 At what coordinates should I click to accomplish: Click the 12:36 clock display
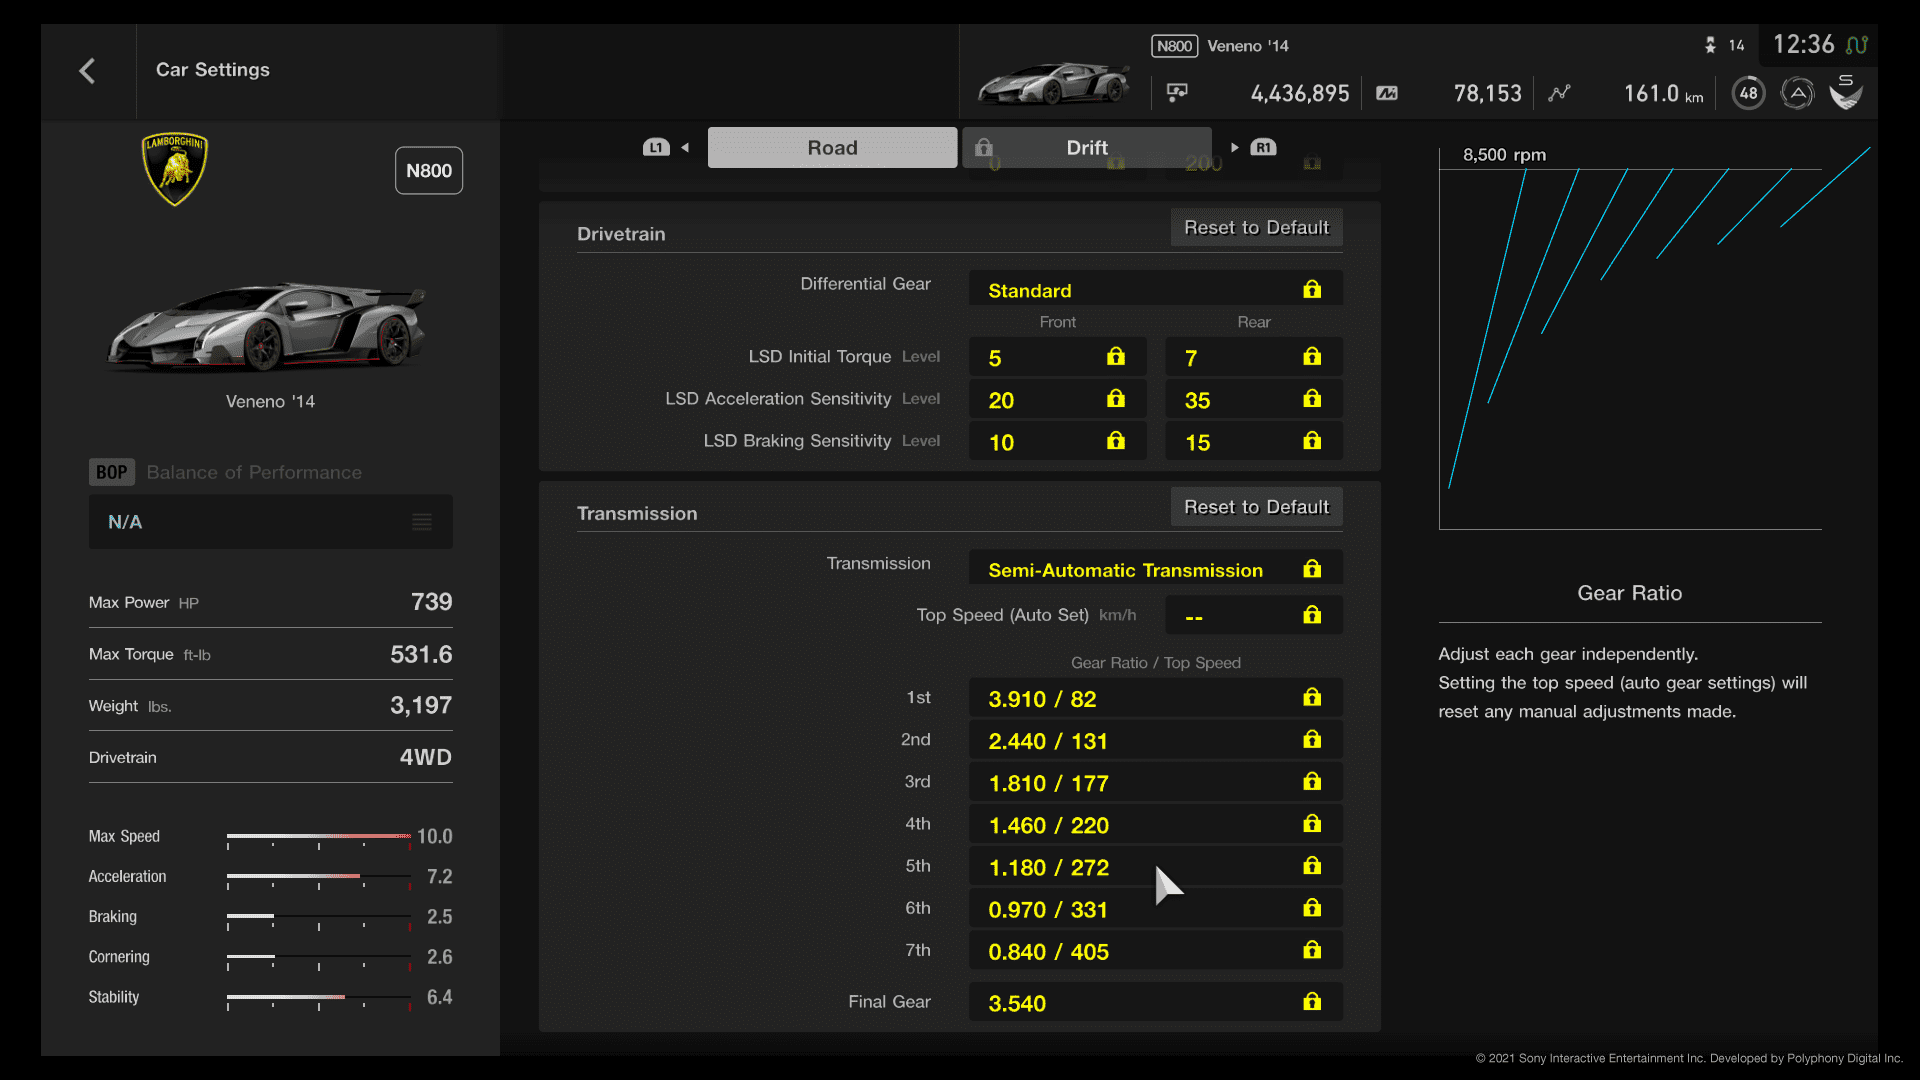click(1803, 45)
